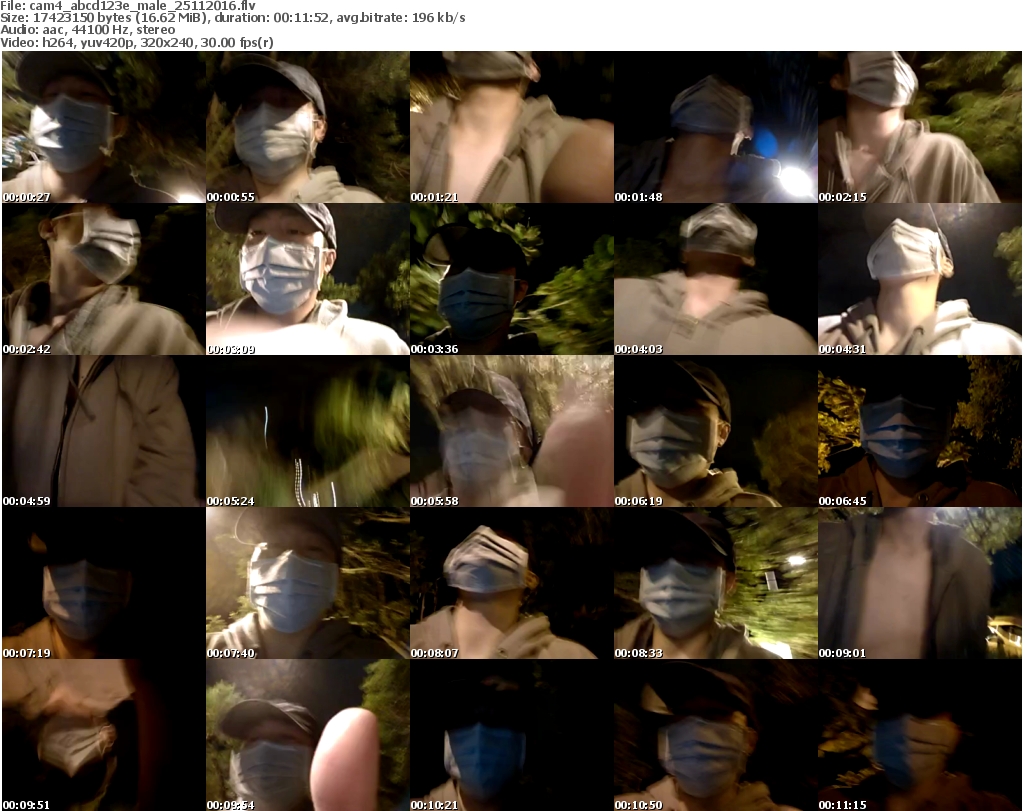View the frame timestamped 00:08:33
This screenshot has width=1024, height=811.
pyautogui.click(x=716, y=583)
